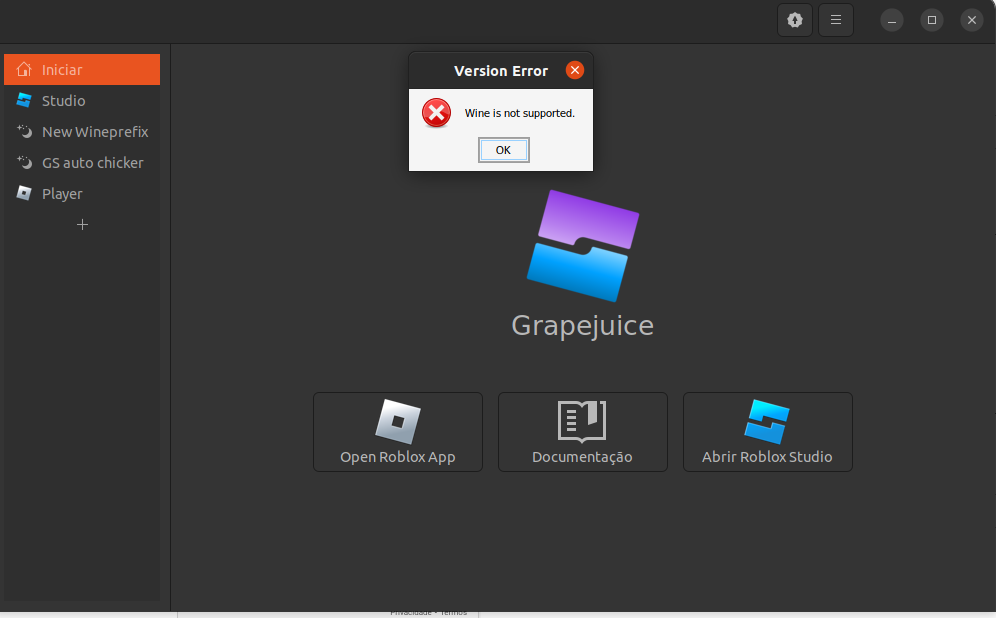Viewport: 996px width, 618px height.
Task: Close the Version Error dialog with red X
Action: pos(574,70)
